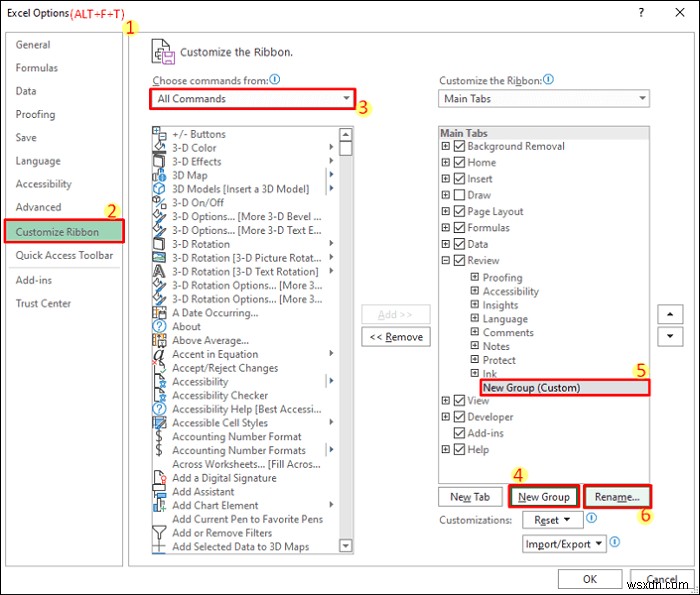Click the Rename... button

coord(617,497)
